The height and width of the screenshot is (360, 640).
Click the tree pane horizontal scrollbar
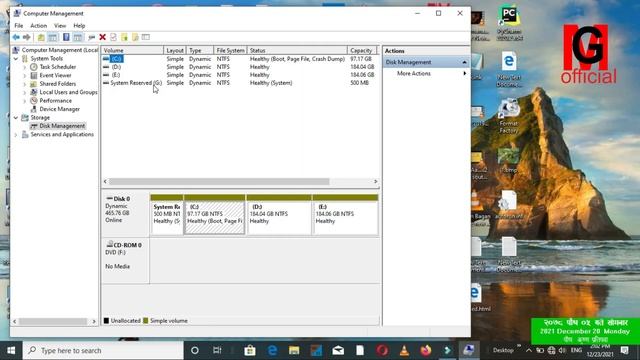[53, 321]
